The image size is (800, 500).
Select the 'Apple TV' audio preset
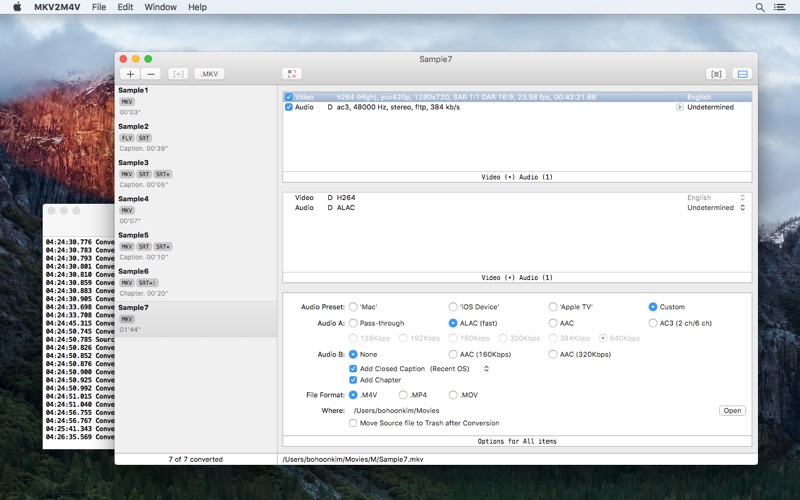point(553,307)
